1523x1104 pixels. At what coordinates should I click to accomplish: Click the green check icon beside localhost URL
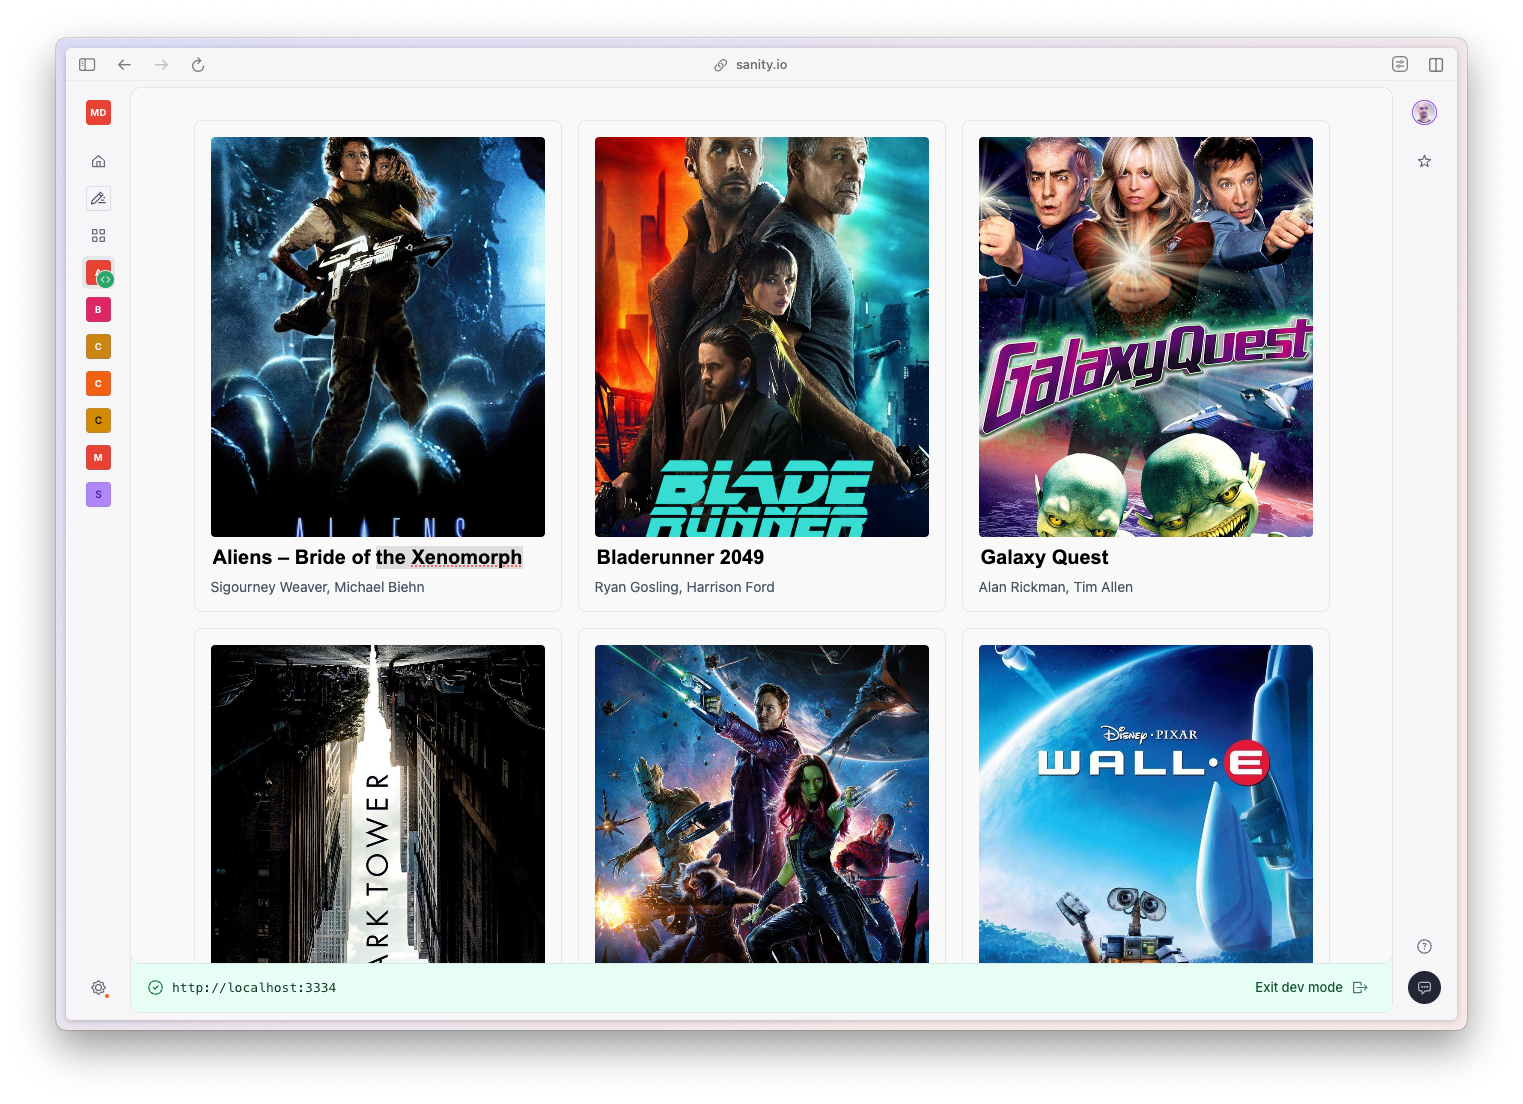155,987
